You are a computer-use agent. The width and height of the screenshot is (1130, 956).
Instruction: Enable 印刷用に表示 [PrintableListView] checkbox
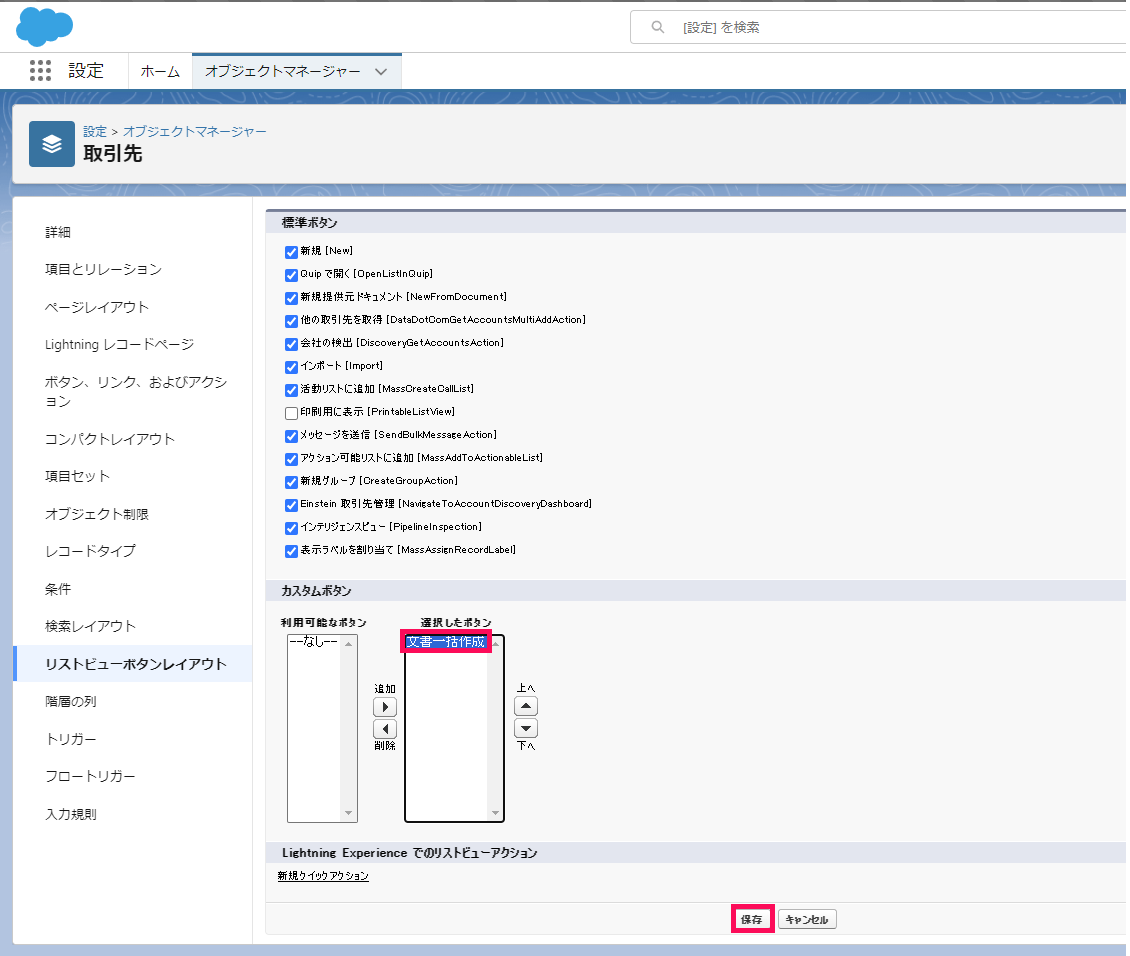(291, 414)
